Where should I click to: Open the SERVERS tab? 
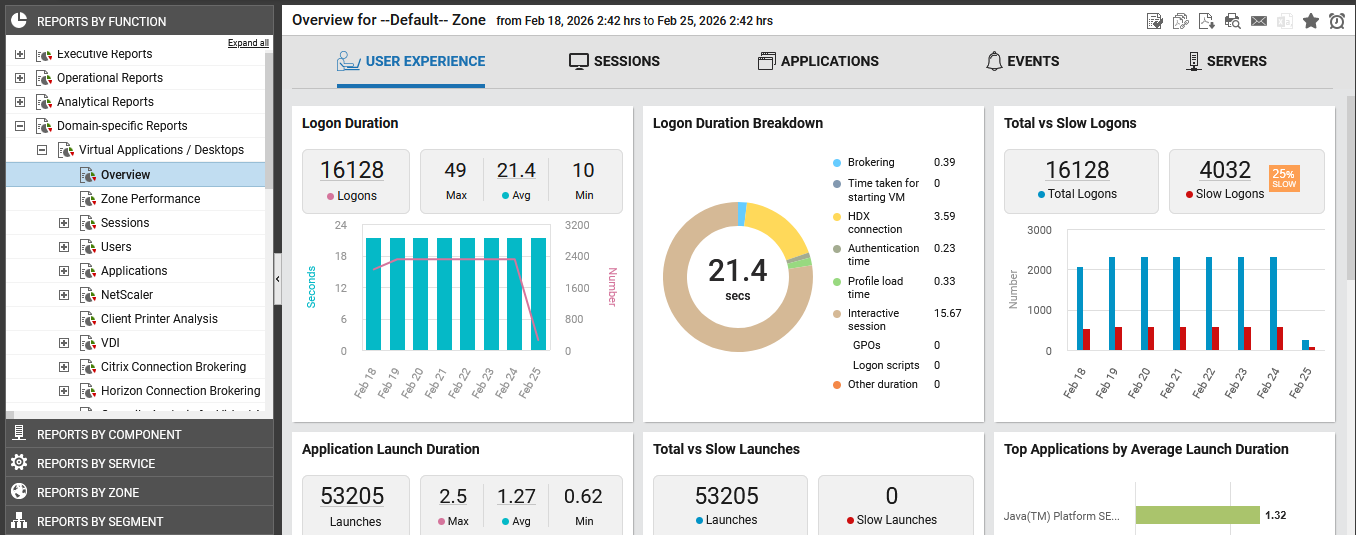coord(1225,61)
